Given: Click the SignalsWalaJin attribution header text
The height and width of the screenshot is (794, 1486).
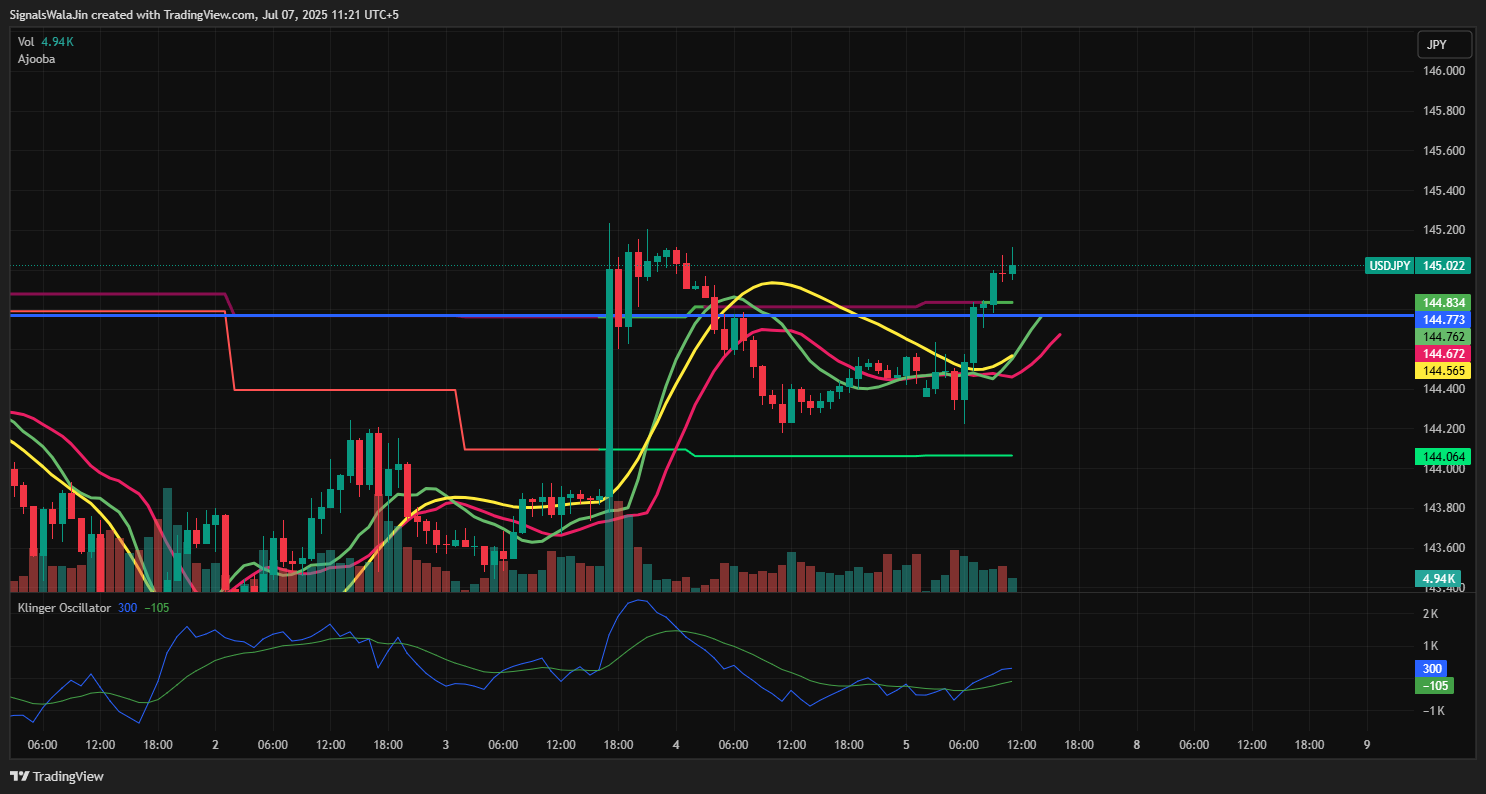Looking at the screenshot, I should 205,15.
